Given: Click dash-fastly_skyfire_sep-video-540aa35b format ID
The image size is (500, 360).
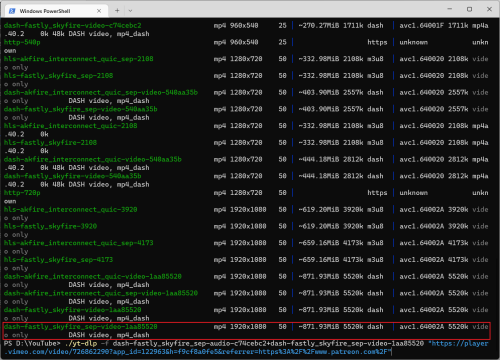Looking at the screenshot, I should (81, 109).
